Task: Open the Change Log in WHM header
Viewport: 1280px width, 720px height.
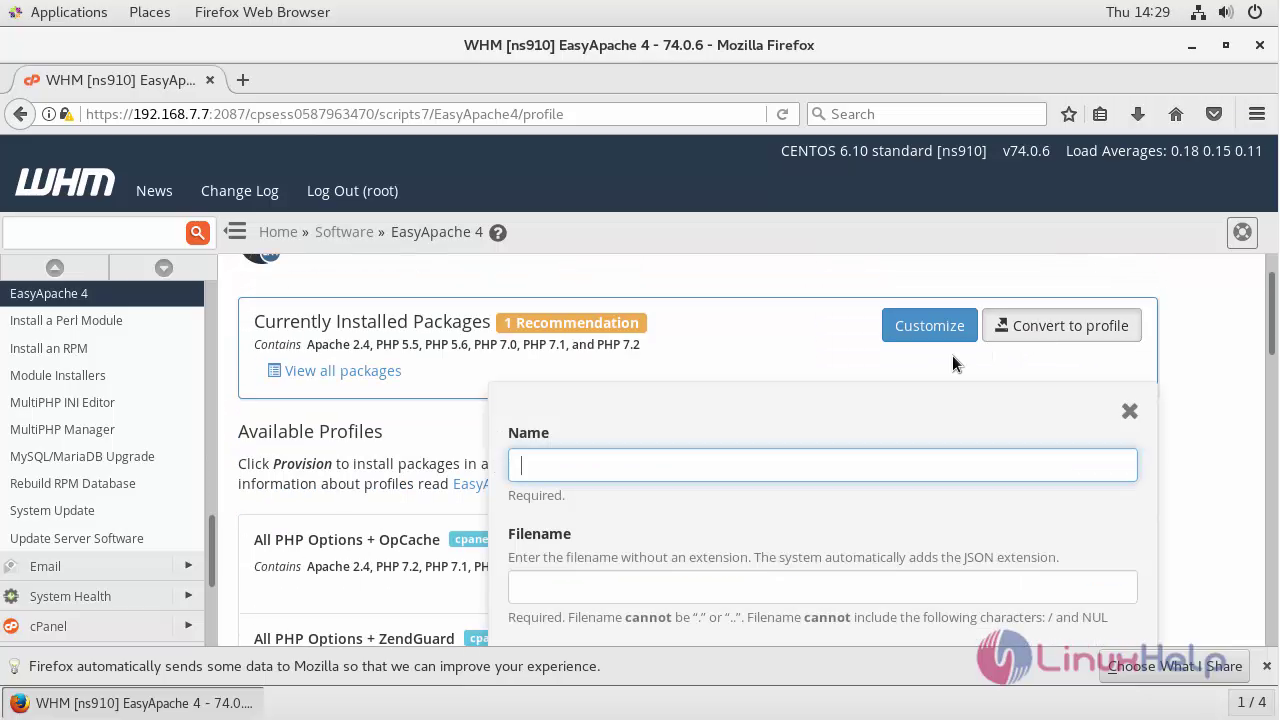Action: 240,191
